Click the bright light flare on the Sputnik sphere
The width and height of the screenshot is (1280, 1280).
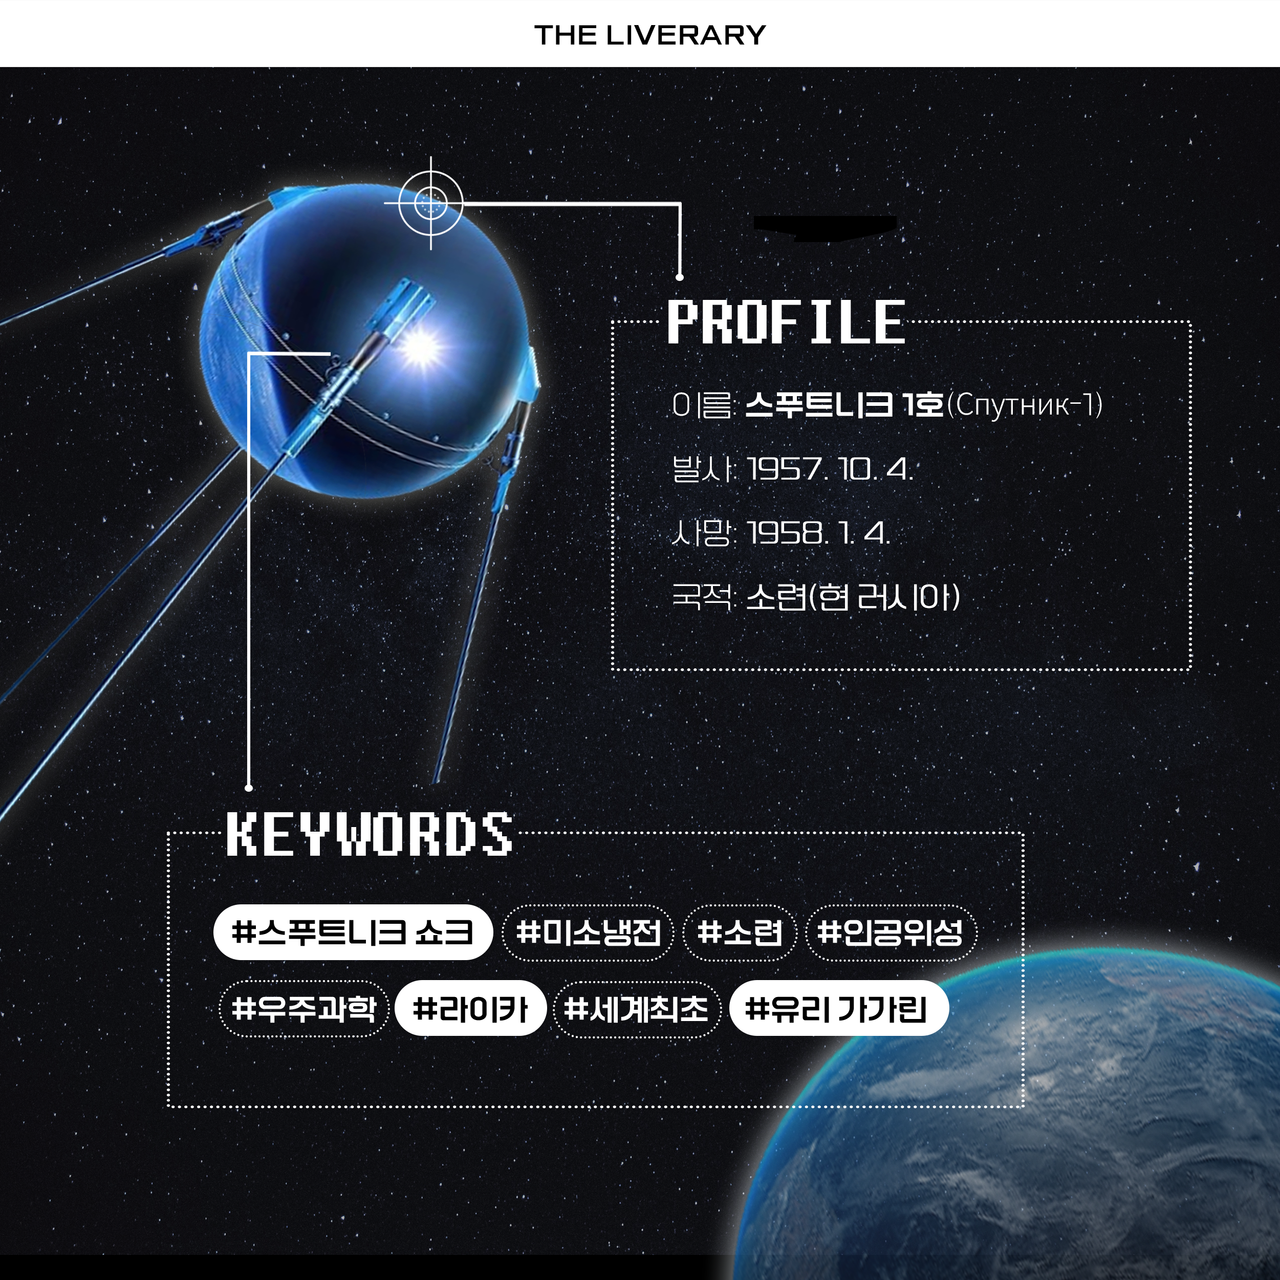click(x=419, y=347)
